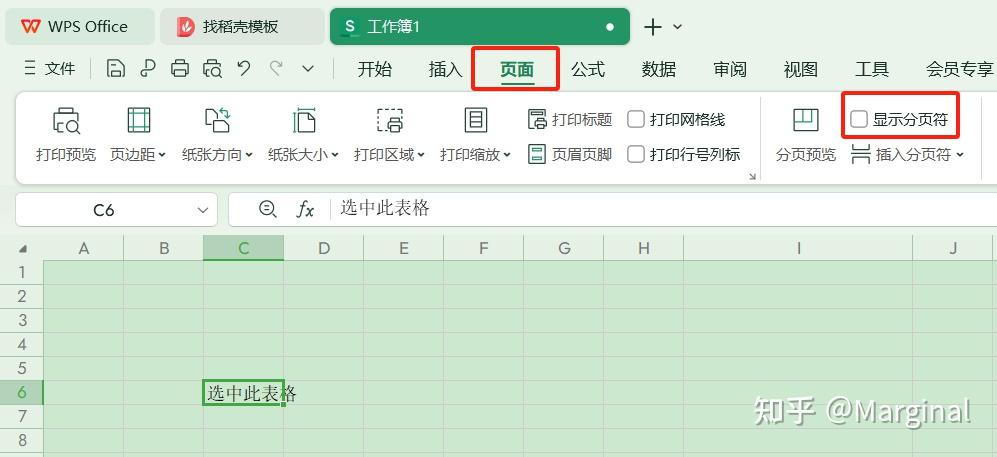Image resolution: width=997 pixels, height=457 pixels.
Task: Open the 打印缩放 dropdown
Action: [476, 135]
